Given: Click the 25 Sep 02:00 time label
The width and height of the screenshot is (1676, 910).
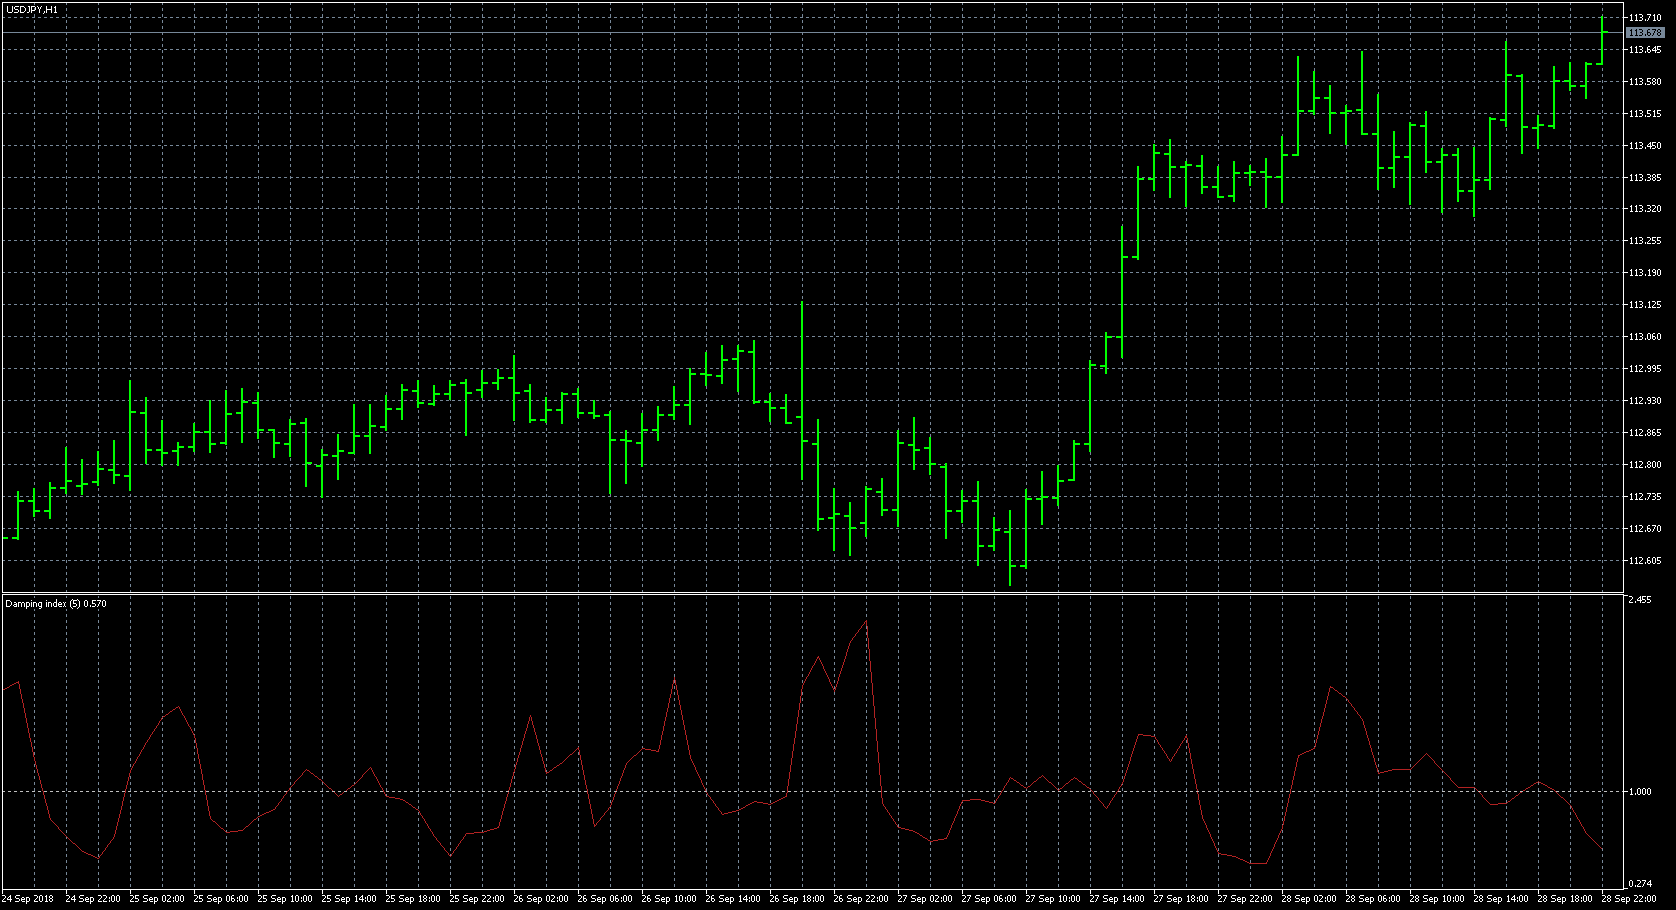Looking at the screenshot, I should 157,898.
